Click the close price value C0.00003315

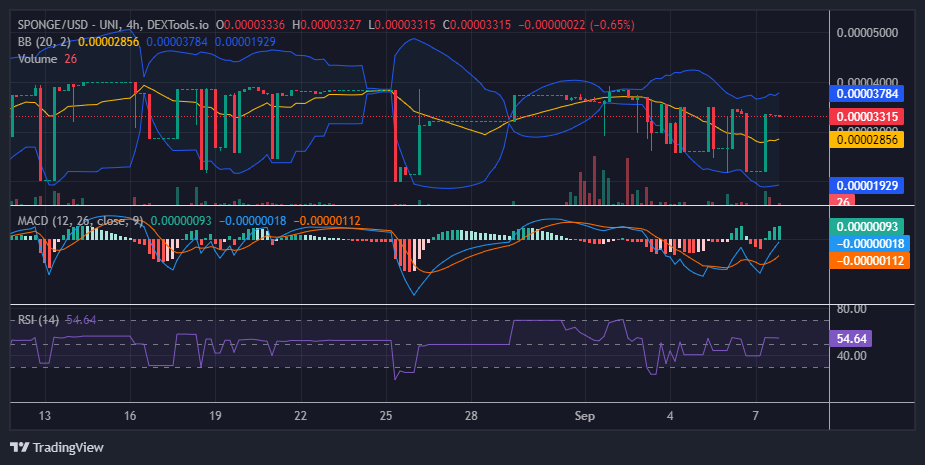(x=477, y=25)
